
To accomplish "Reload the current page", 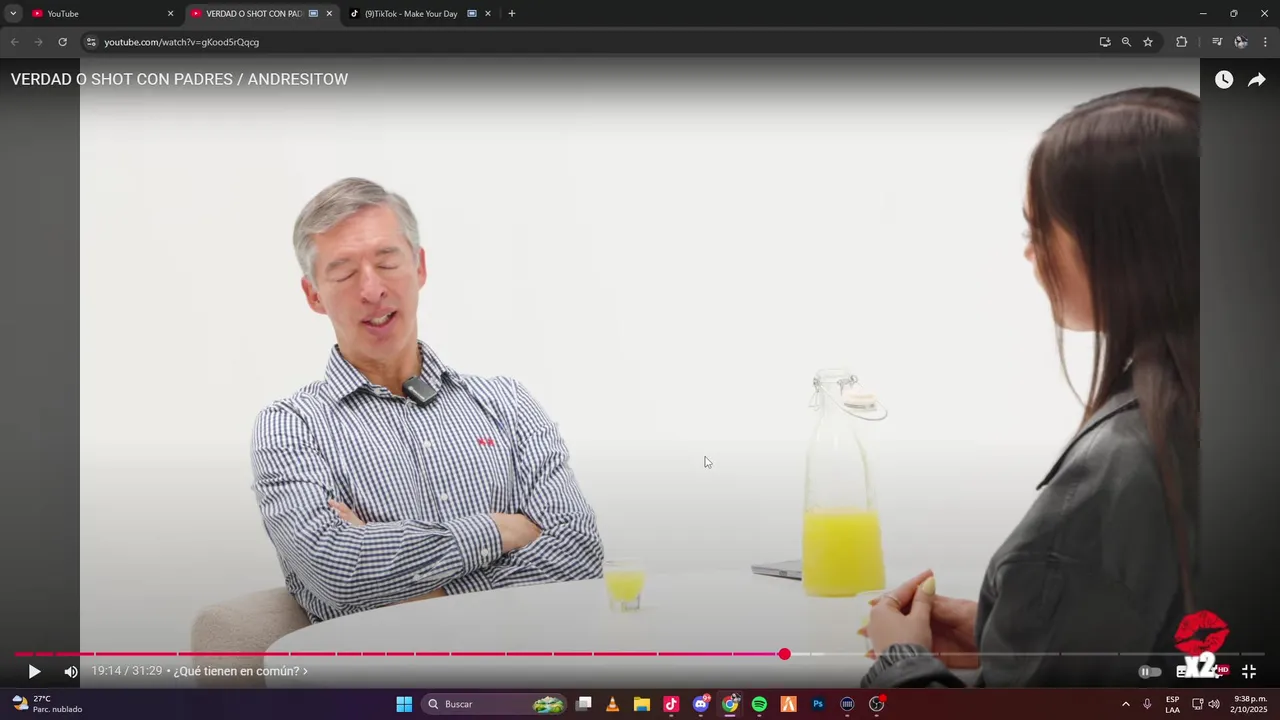I will coord(62,42).
